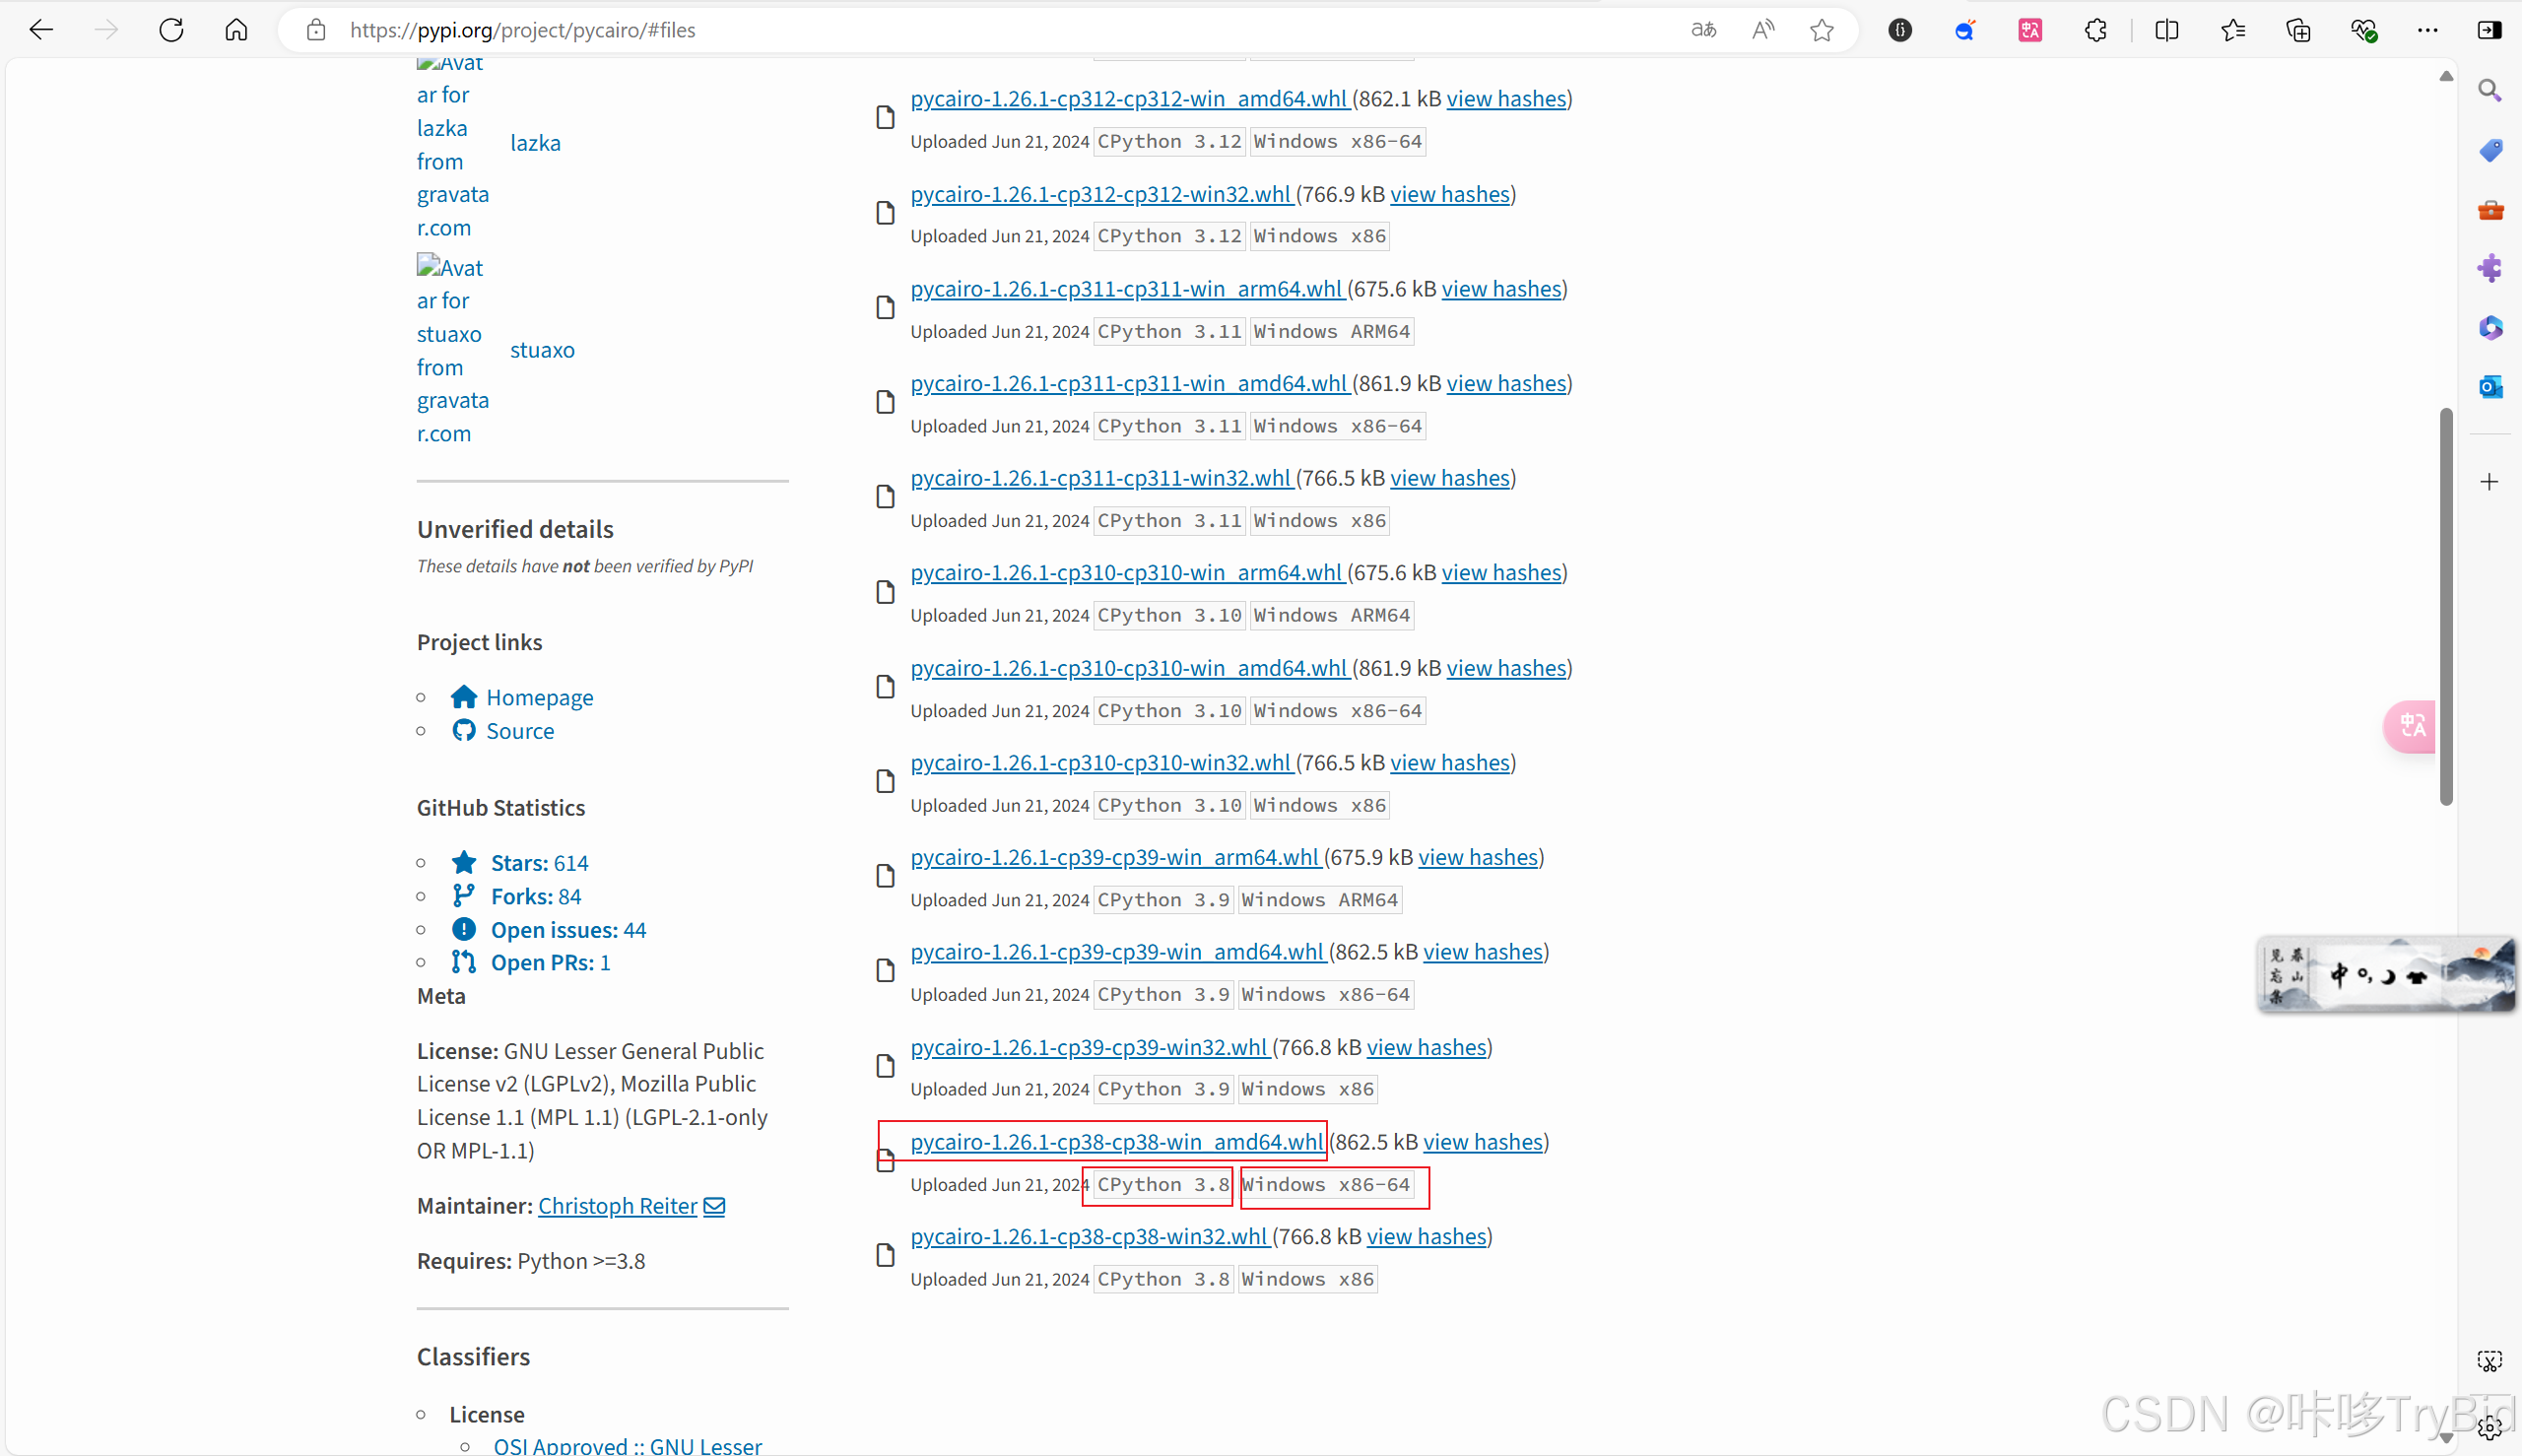Click the home button in browser toolbar
Image resolution: width=2522 pixels, height=1456 pixels.
click(x=237, y=30)
